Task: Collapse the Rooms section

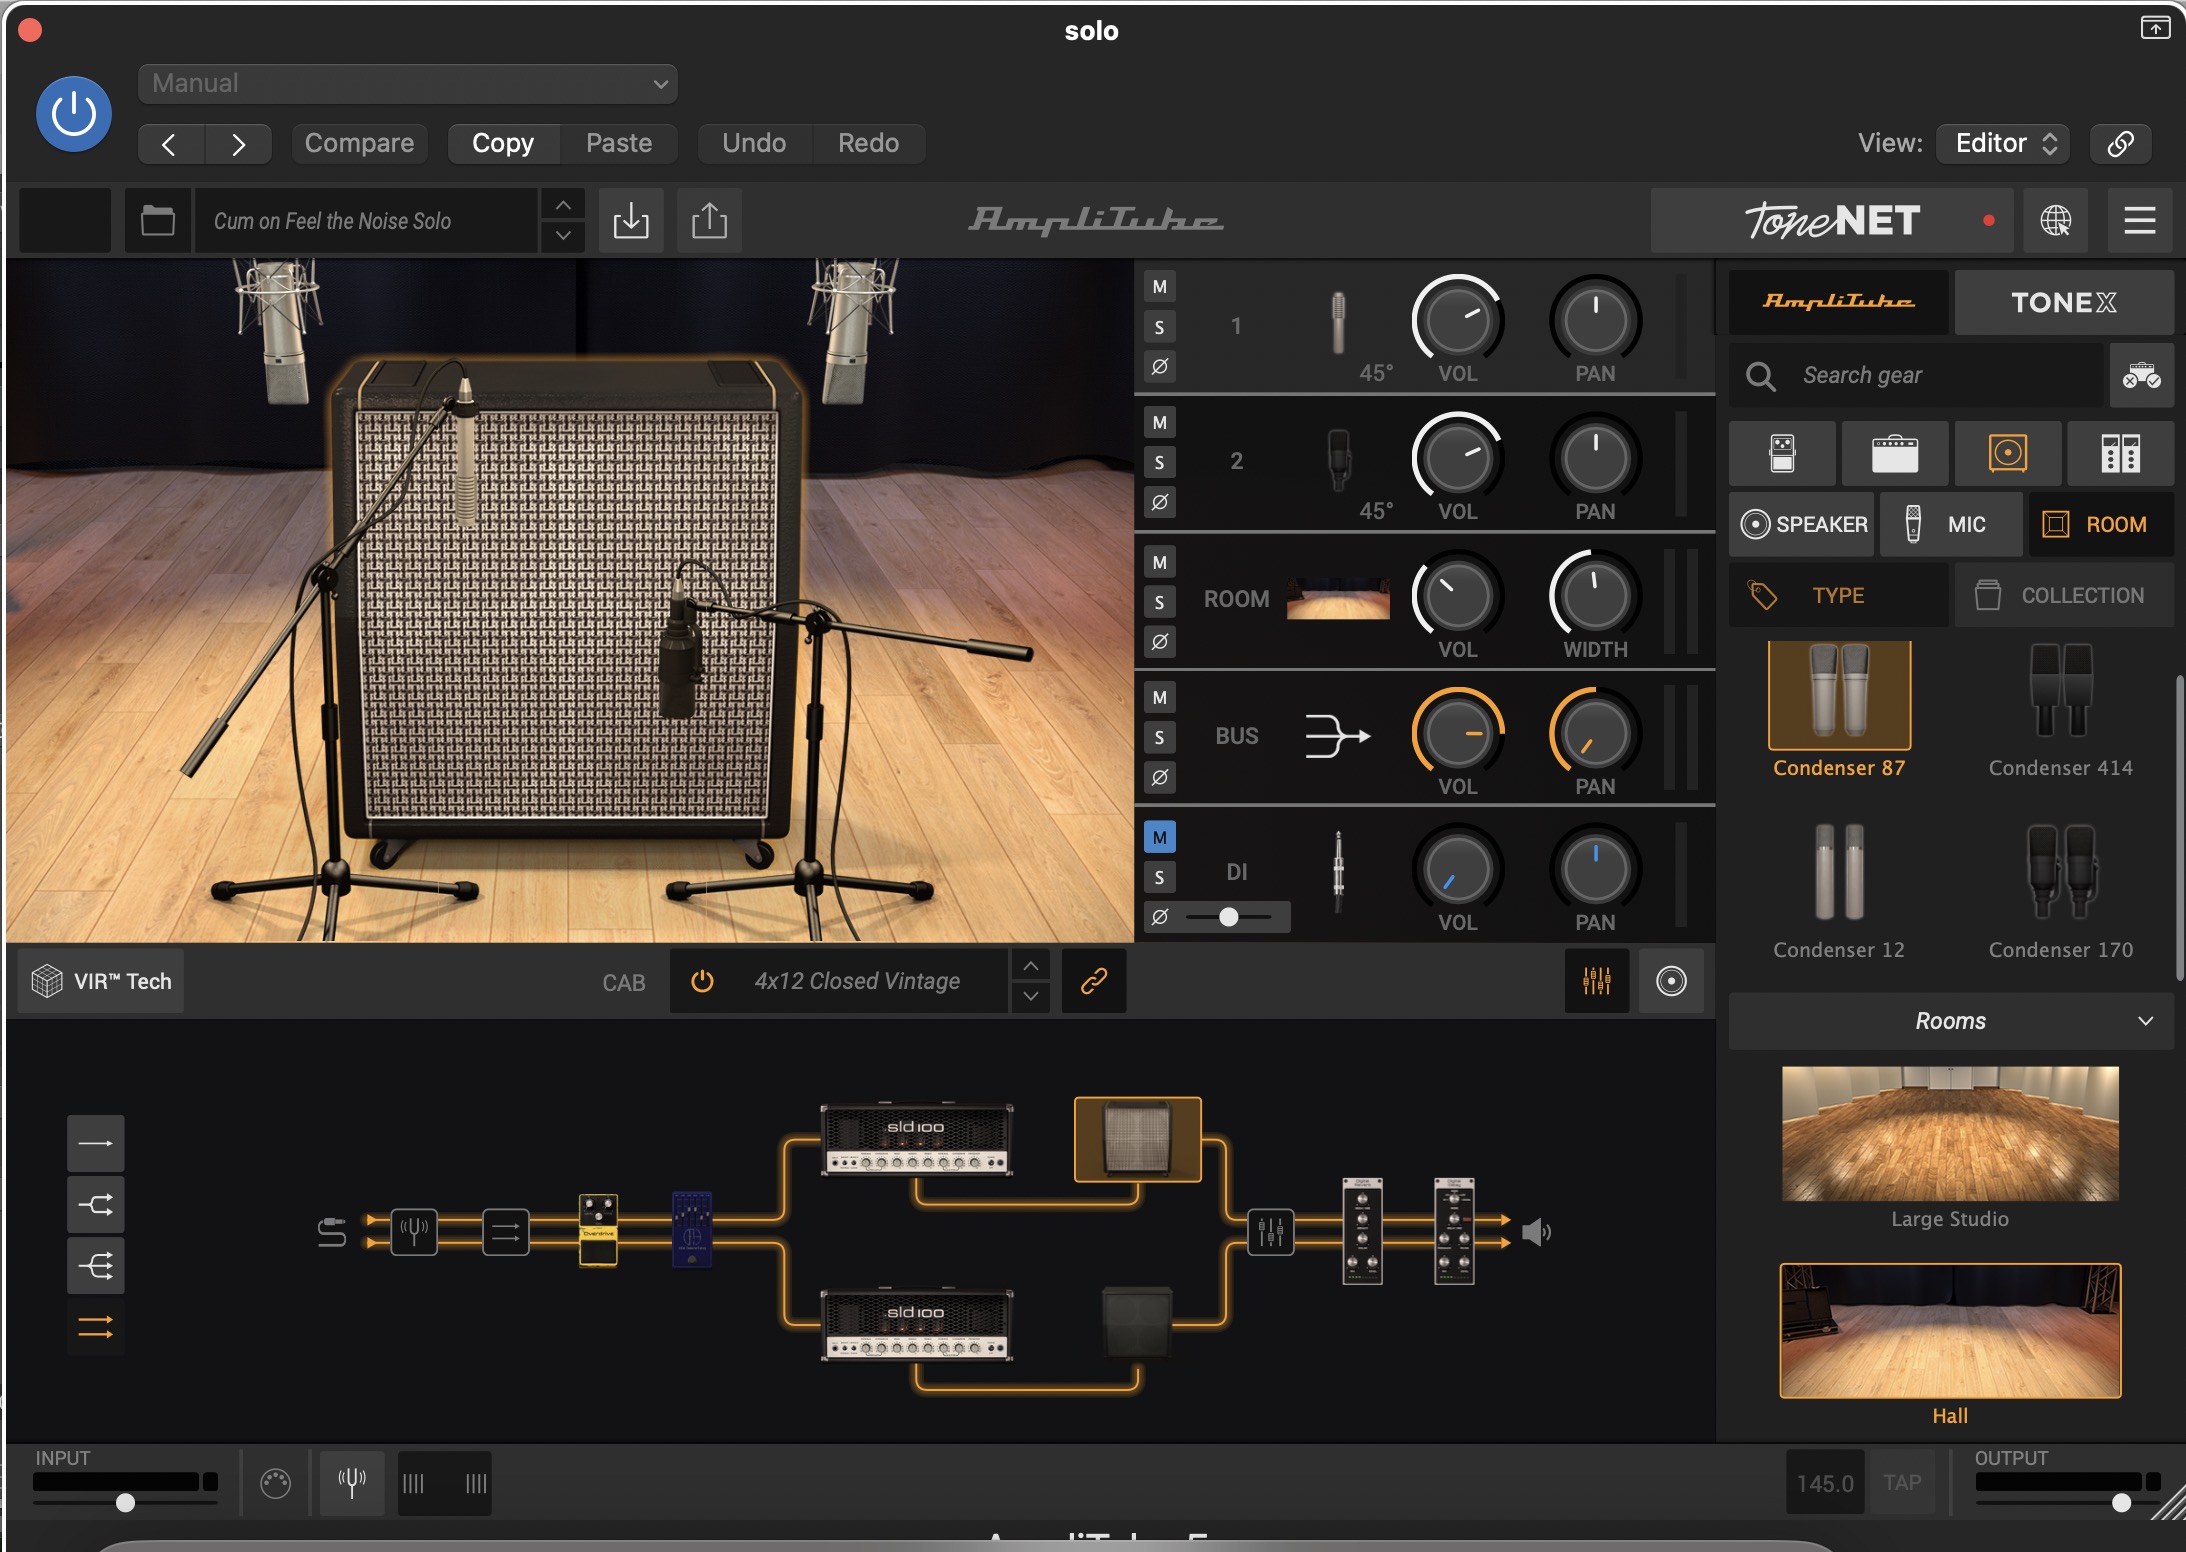Action: (2144, 1021)
